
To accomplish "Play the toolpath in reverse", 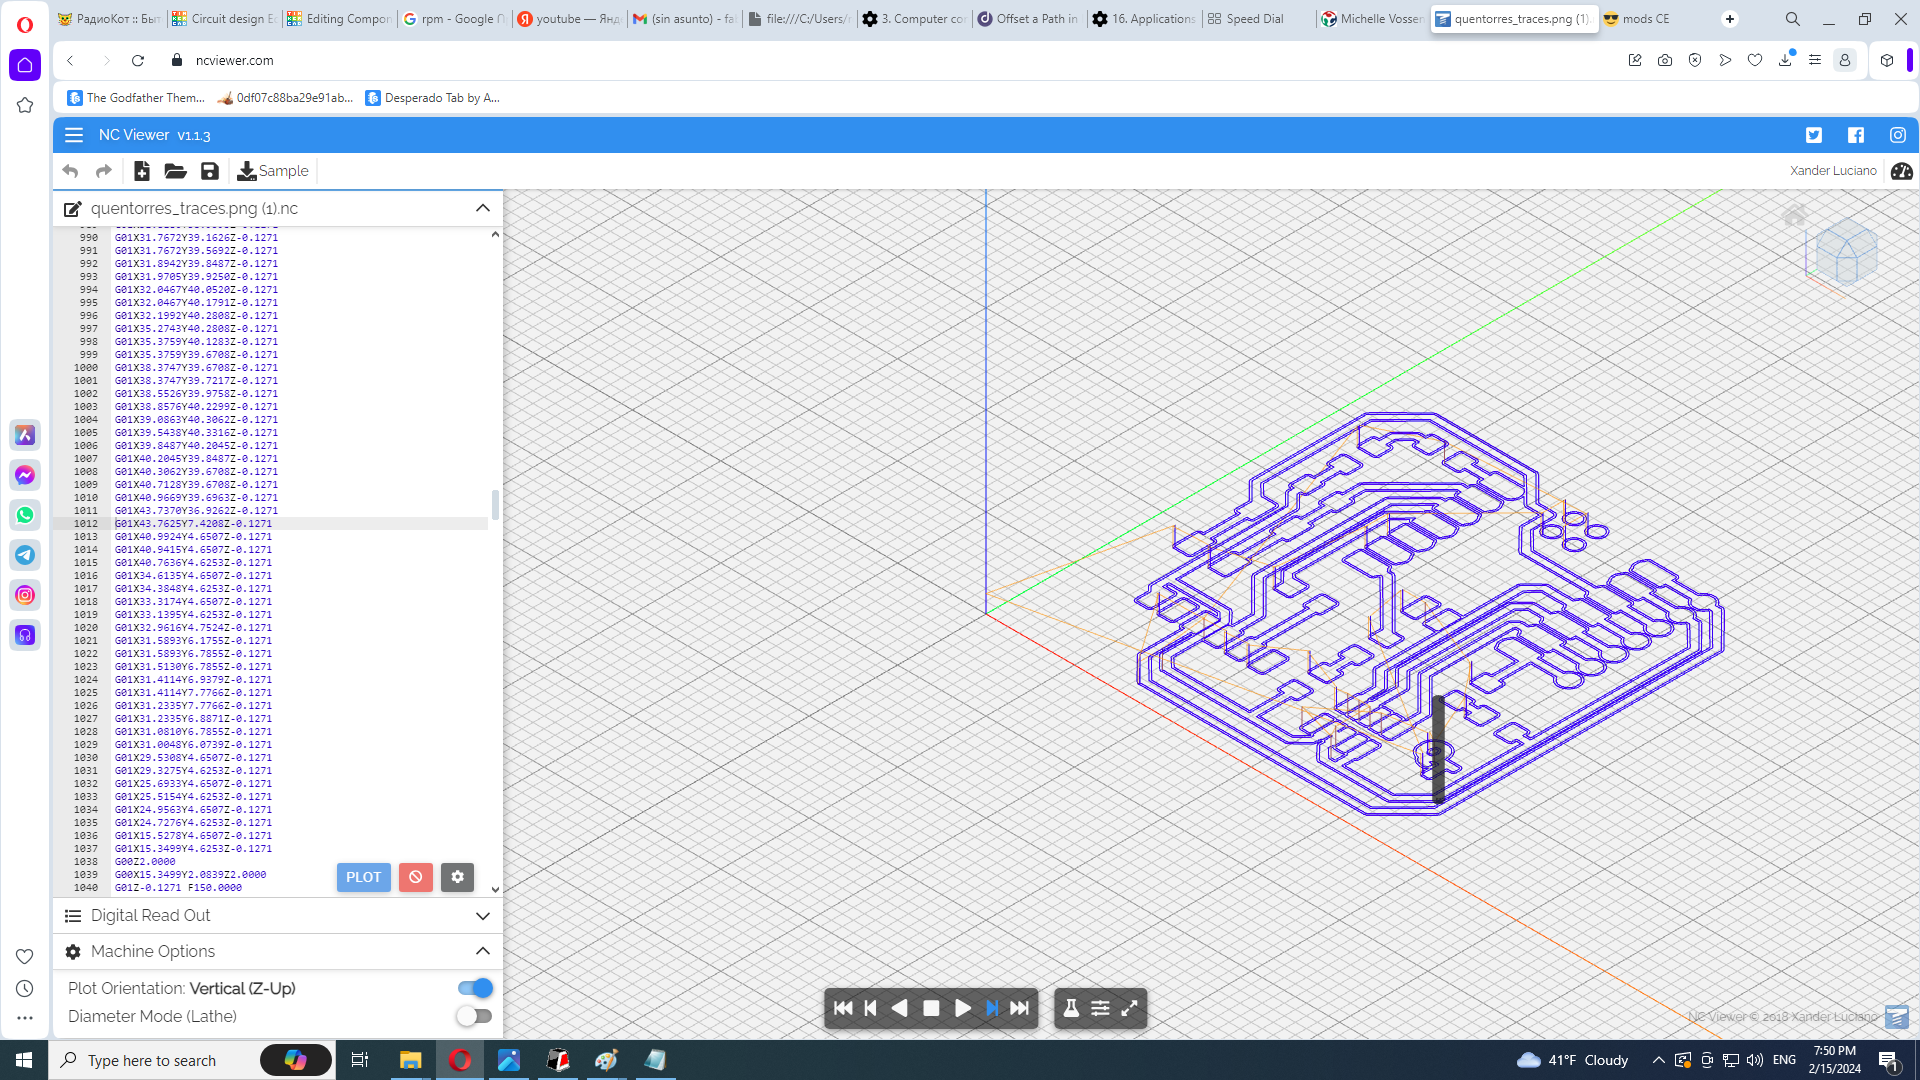I will click(x=900, y=1008).
